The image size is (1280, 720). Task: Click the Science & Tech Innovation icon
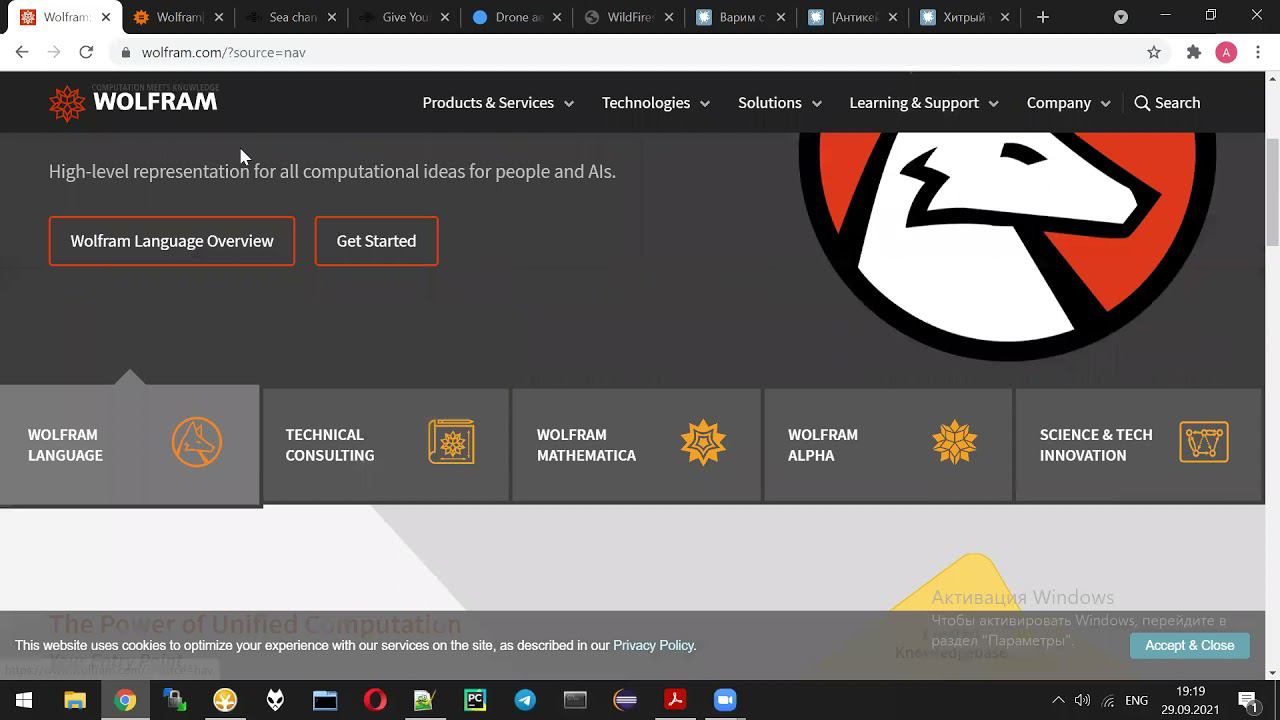[x=1204, y=442]
